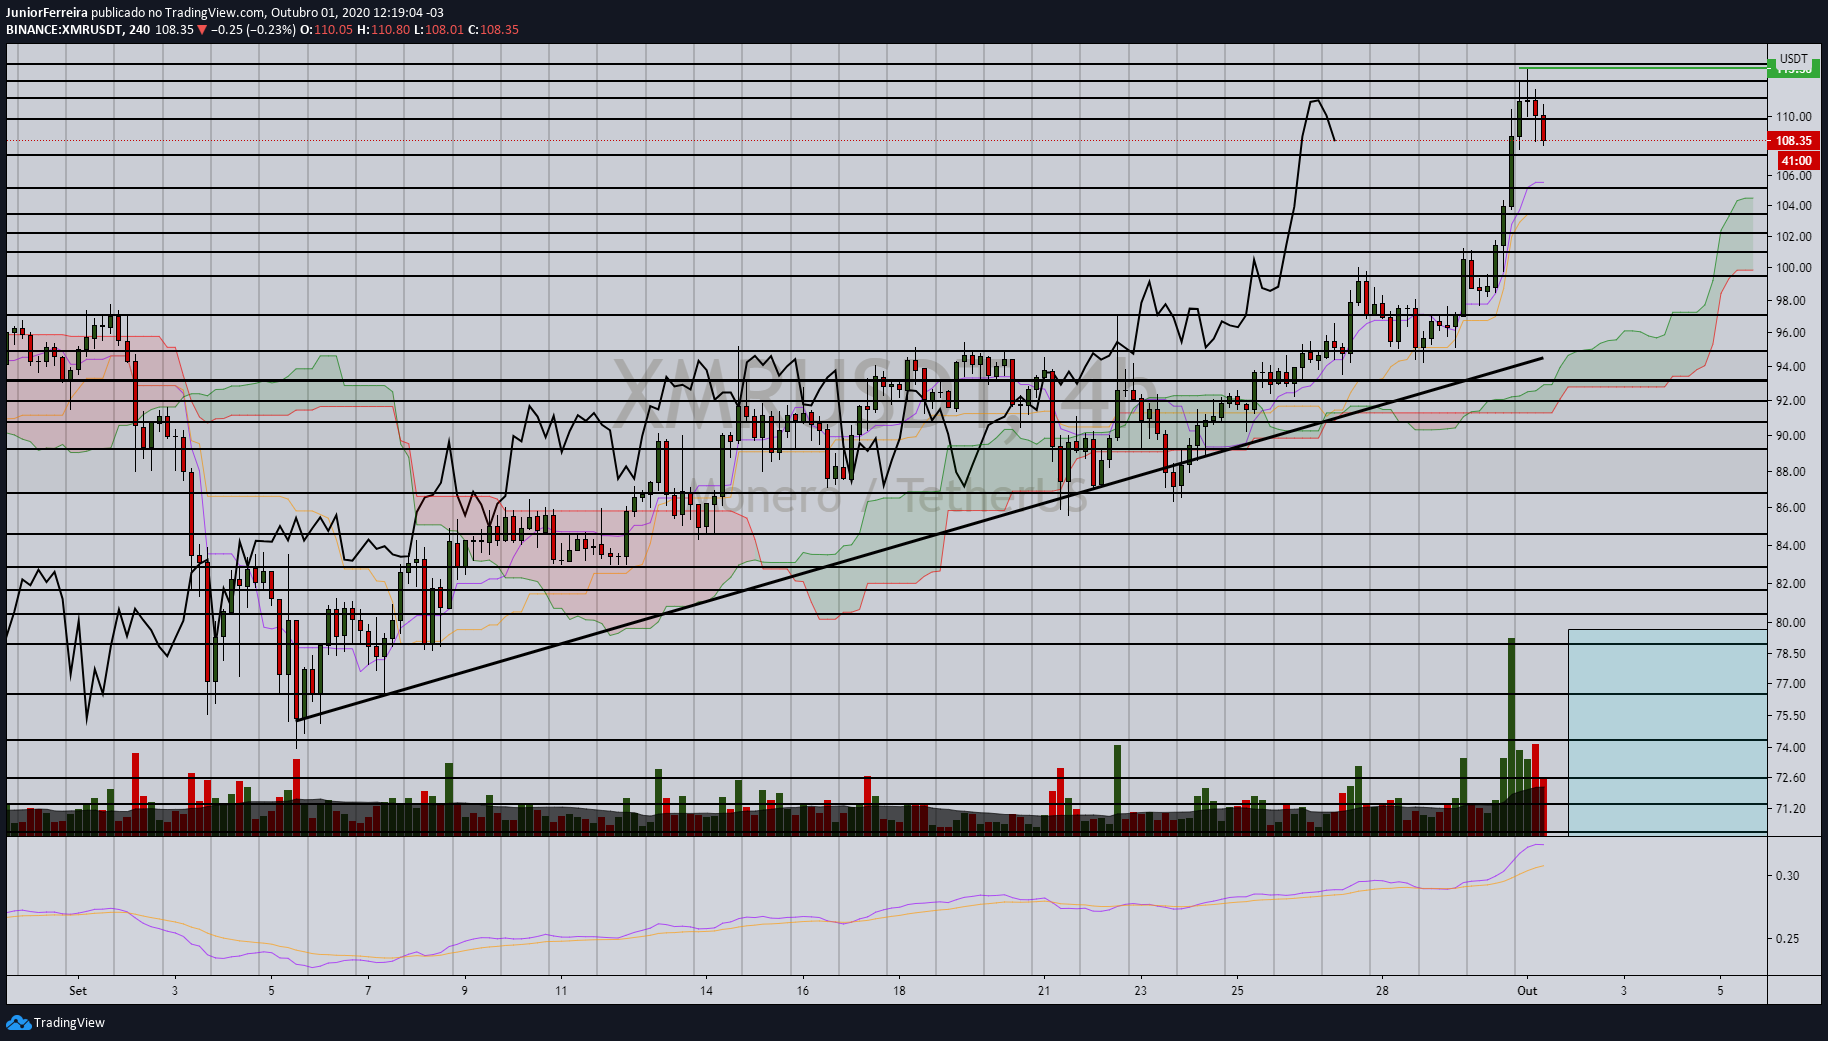Click the 240 timeframe label
Image resolution: width=1828 pixels, height=1041 pixels.
(139, 29)
